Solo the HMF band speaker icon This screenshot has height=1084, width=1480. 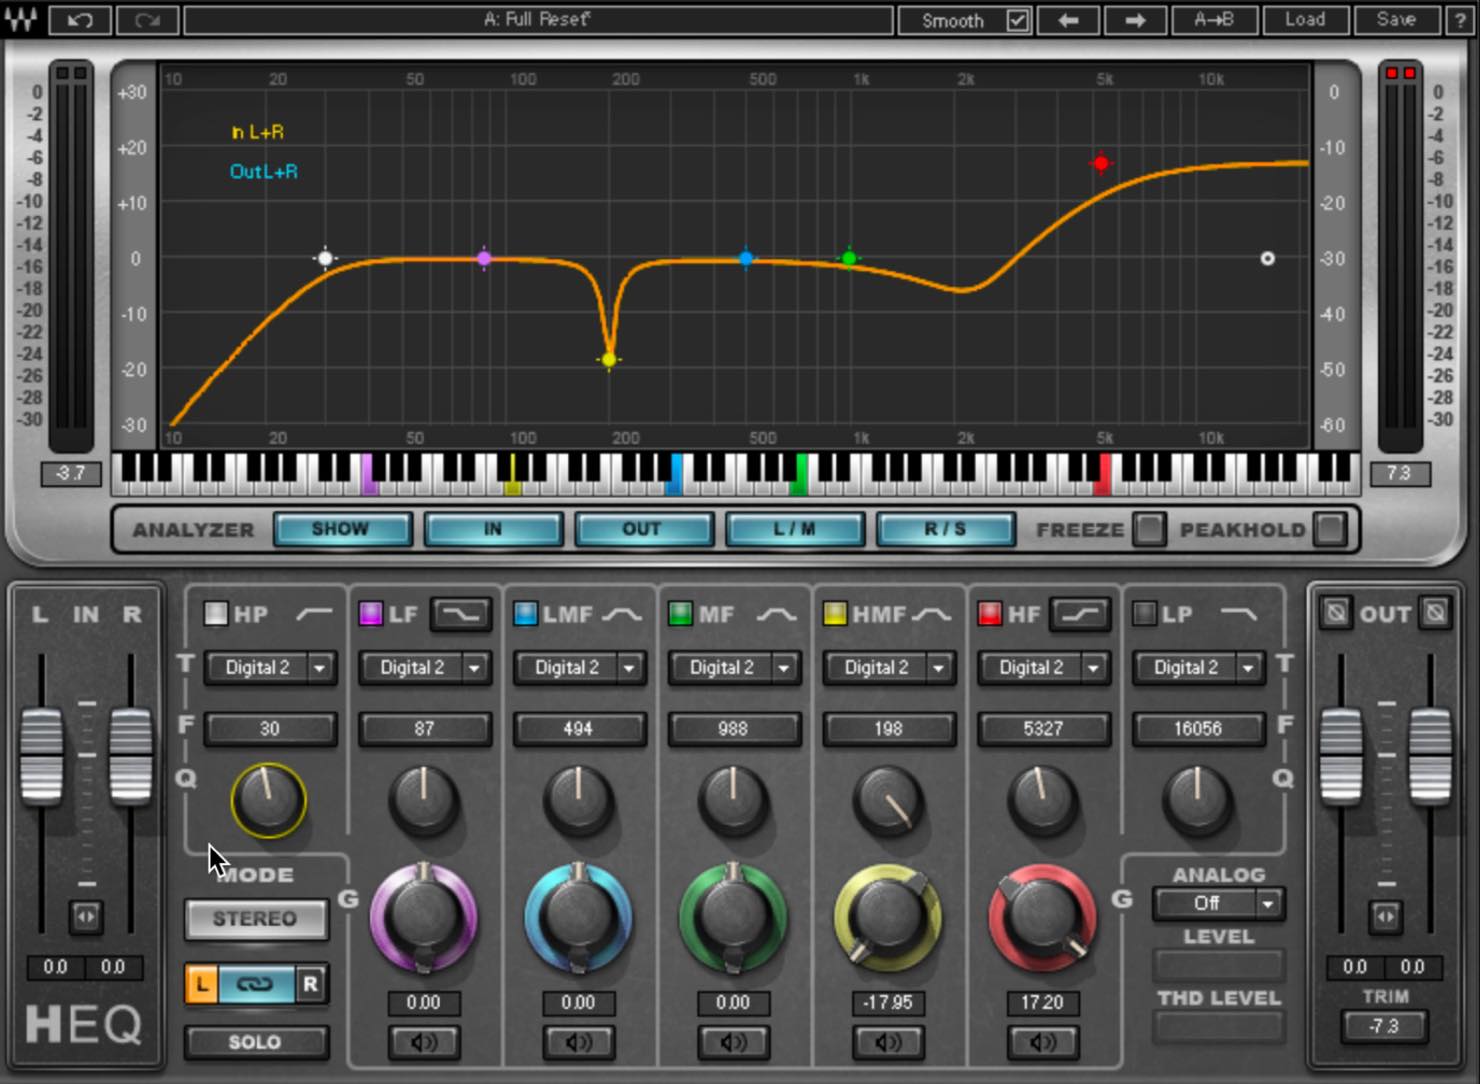[888, 1042]
